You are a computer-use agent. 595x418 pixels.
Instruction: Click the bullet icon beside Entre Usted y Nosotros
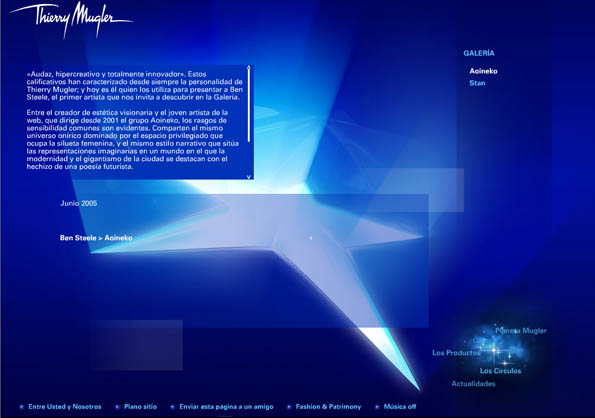(x=22, y=407)
